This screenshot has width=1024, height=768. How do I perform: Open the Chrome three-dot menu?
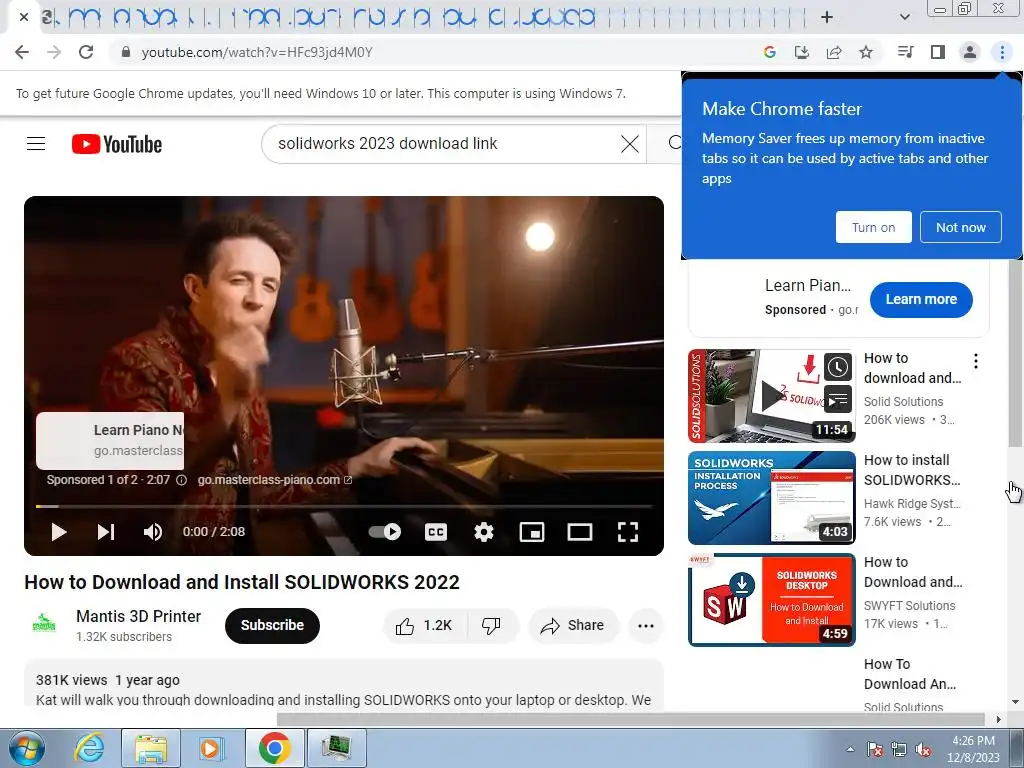pyautogui.click(x=1002, y=52)
